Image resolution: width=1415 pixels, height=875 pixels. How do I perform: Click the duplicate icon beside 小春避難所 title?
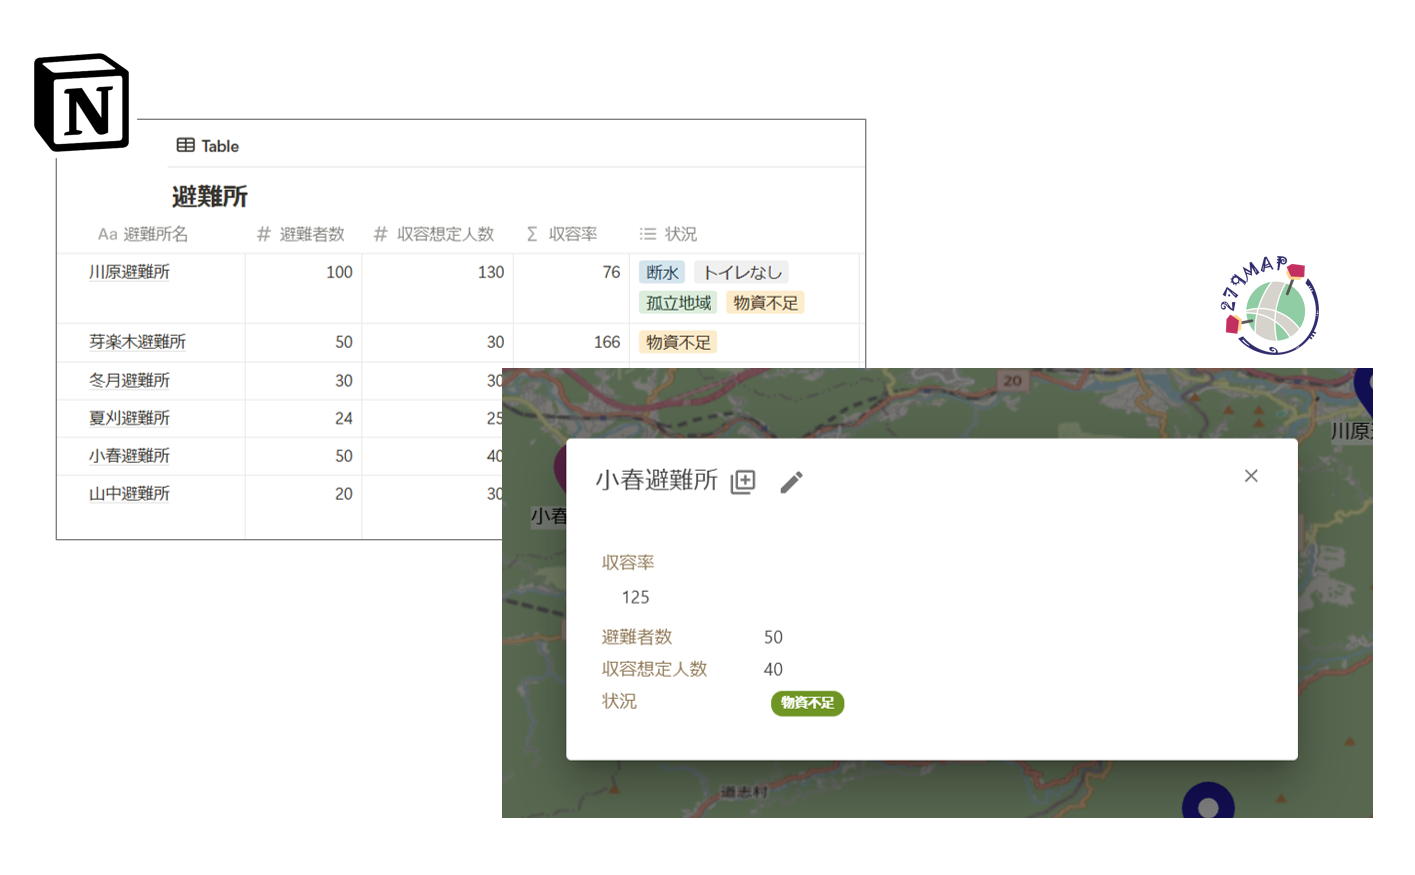click(x=742, y=482)
